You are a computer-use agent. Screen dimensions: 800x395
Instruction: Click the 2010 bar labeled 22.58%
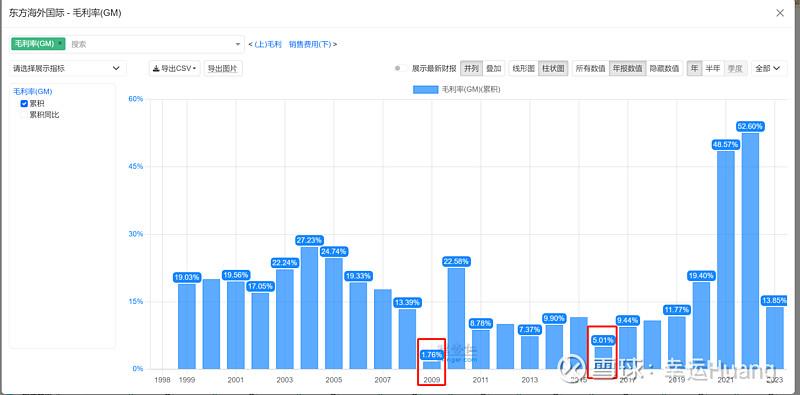[x=456, y=318]
